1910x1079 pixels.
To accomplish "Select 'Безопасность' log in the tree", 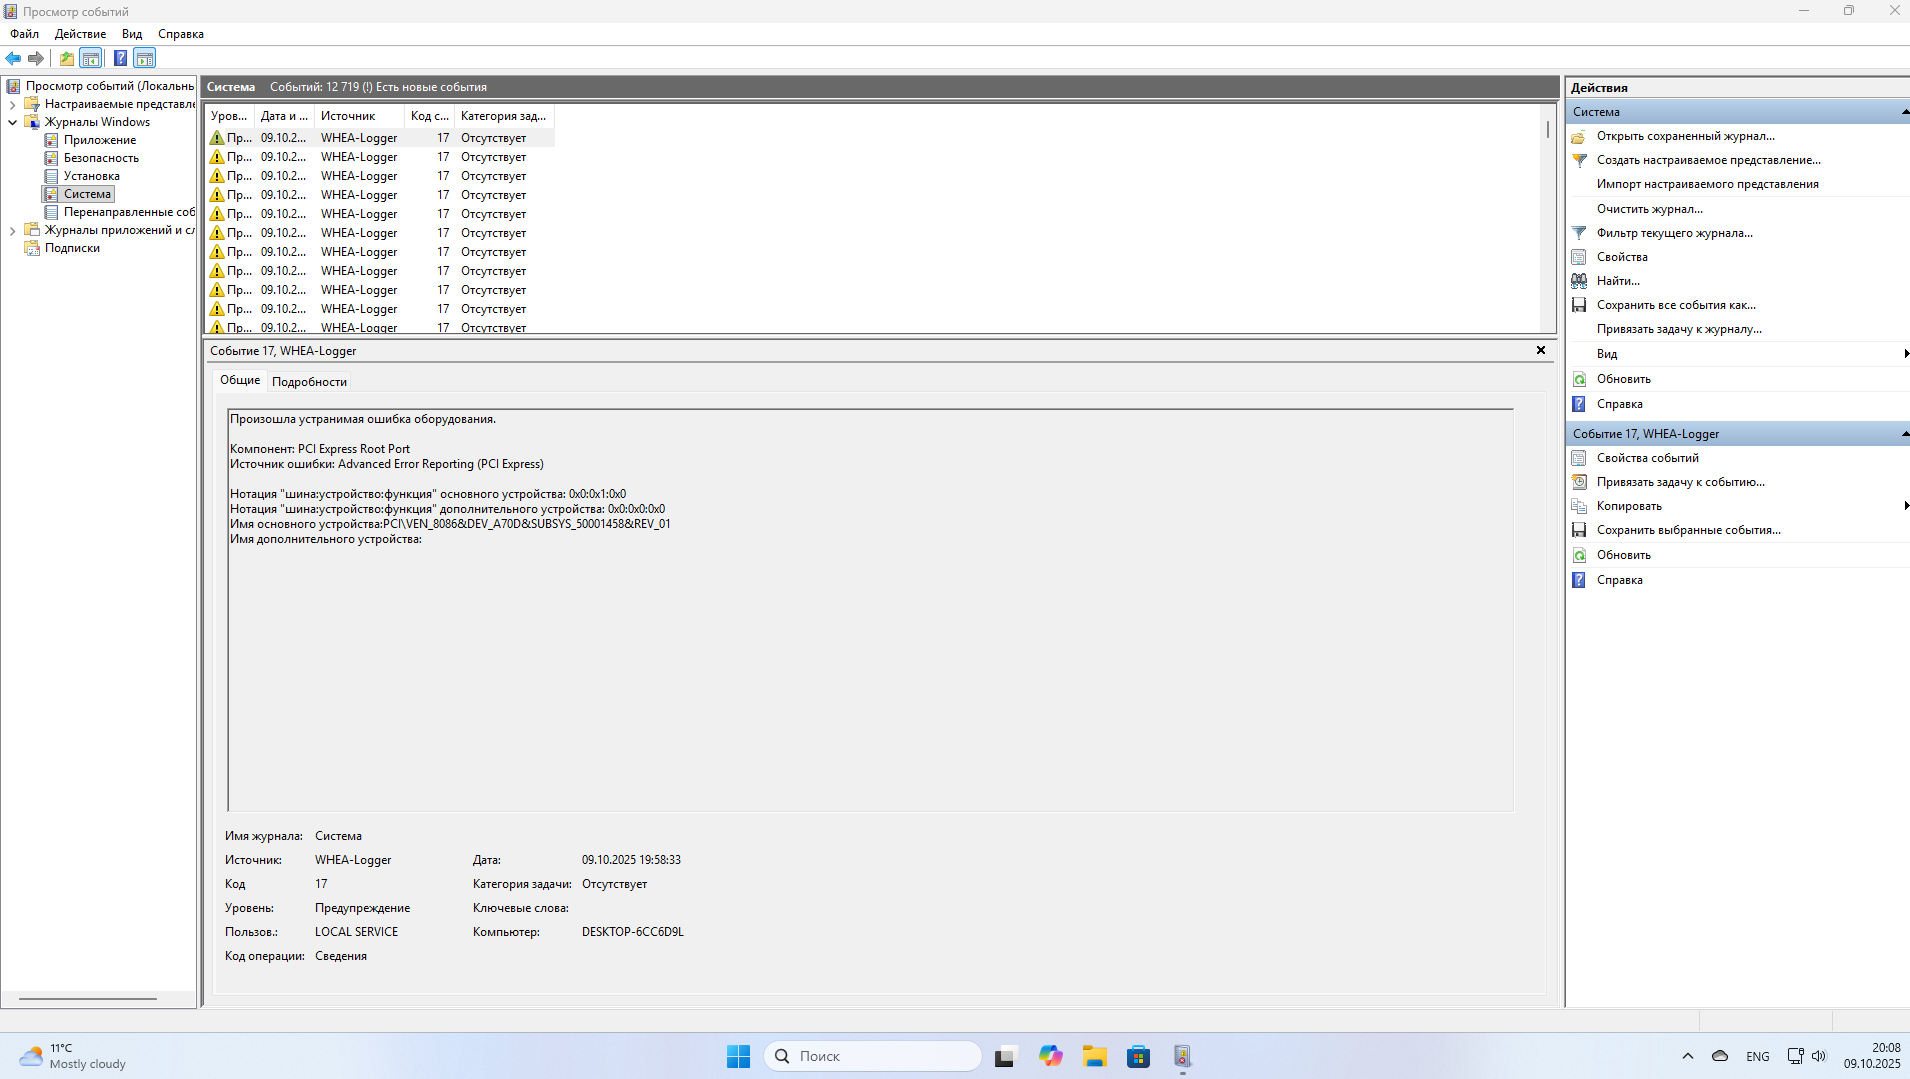I will [x=101, y=158].
